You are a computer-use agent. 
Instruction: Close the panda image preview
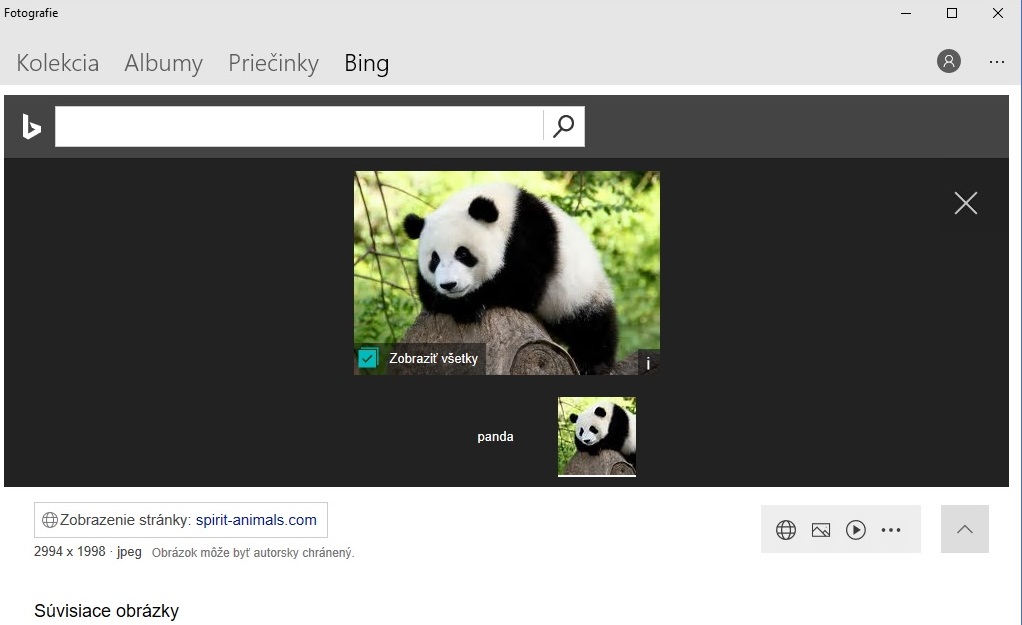tap(965, 203)
